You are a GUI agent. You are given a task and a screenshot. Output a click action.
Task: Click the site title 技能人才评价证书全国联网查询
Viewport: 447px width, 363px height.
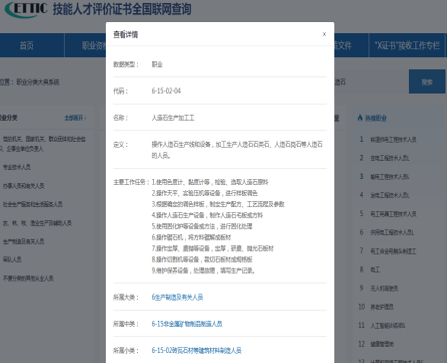(122, 9)
